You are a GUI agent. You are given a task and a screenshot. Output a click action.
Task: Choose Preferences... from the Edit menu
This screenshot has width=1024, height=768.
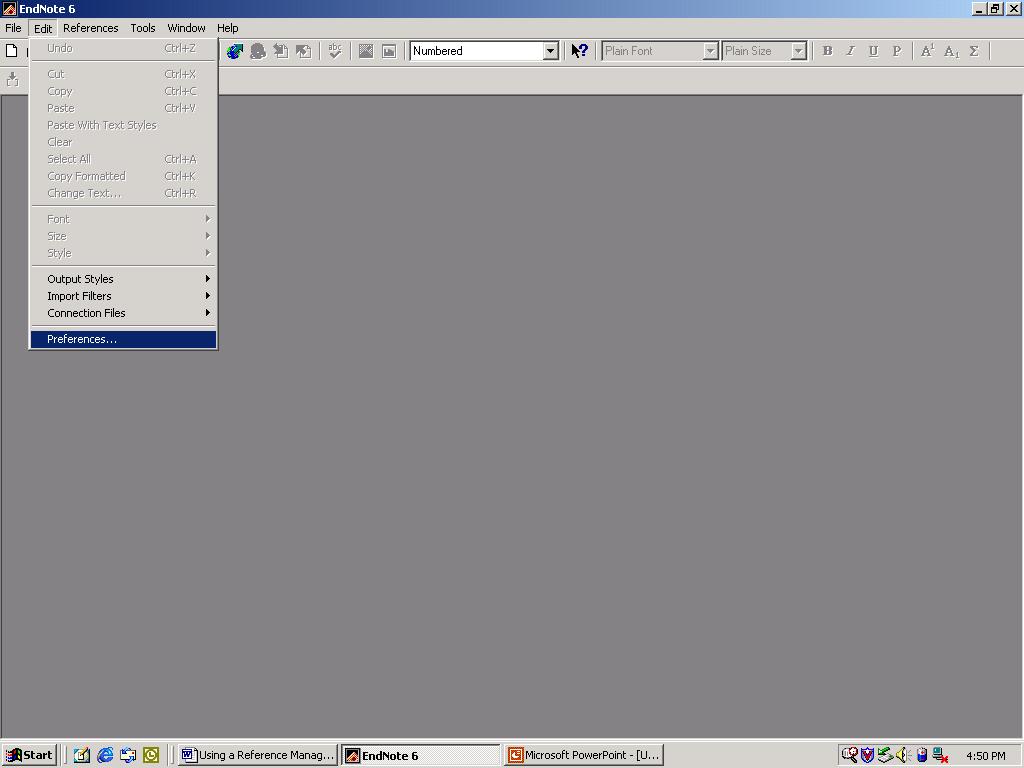click(123, 339)
